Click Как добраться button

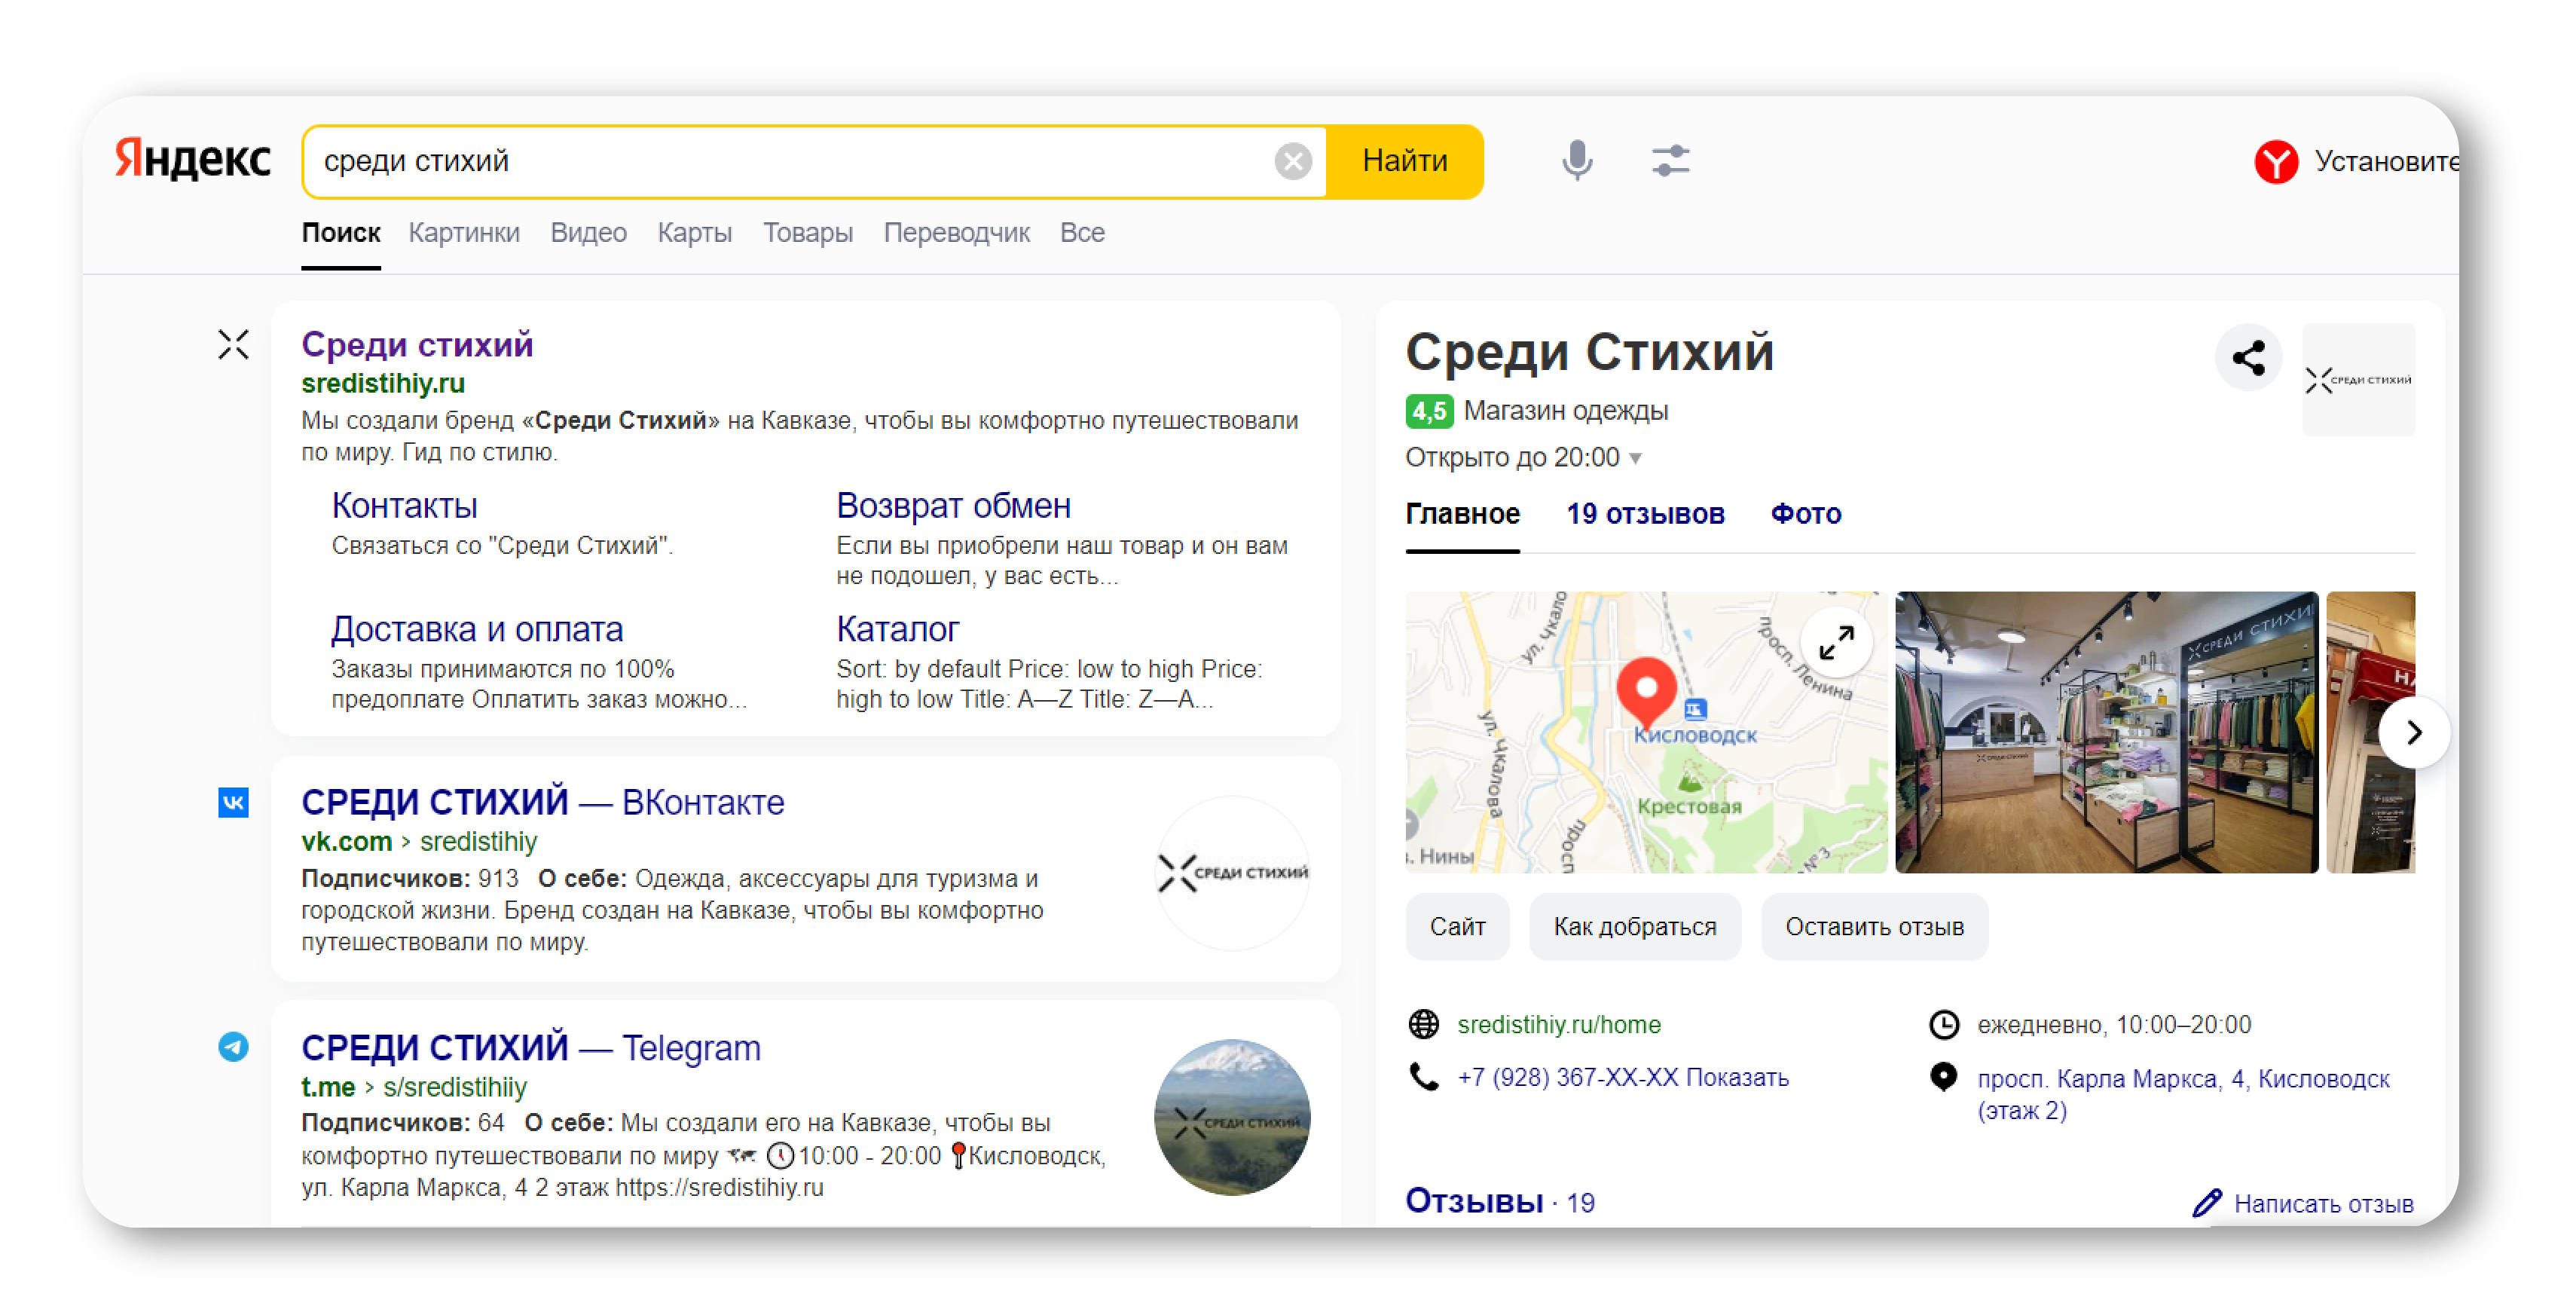(1634, 926)
